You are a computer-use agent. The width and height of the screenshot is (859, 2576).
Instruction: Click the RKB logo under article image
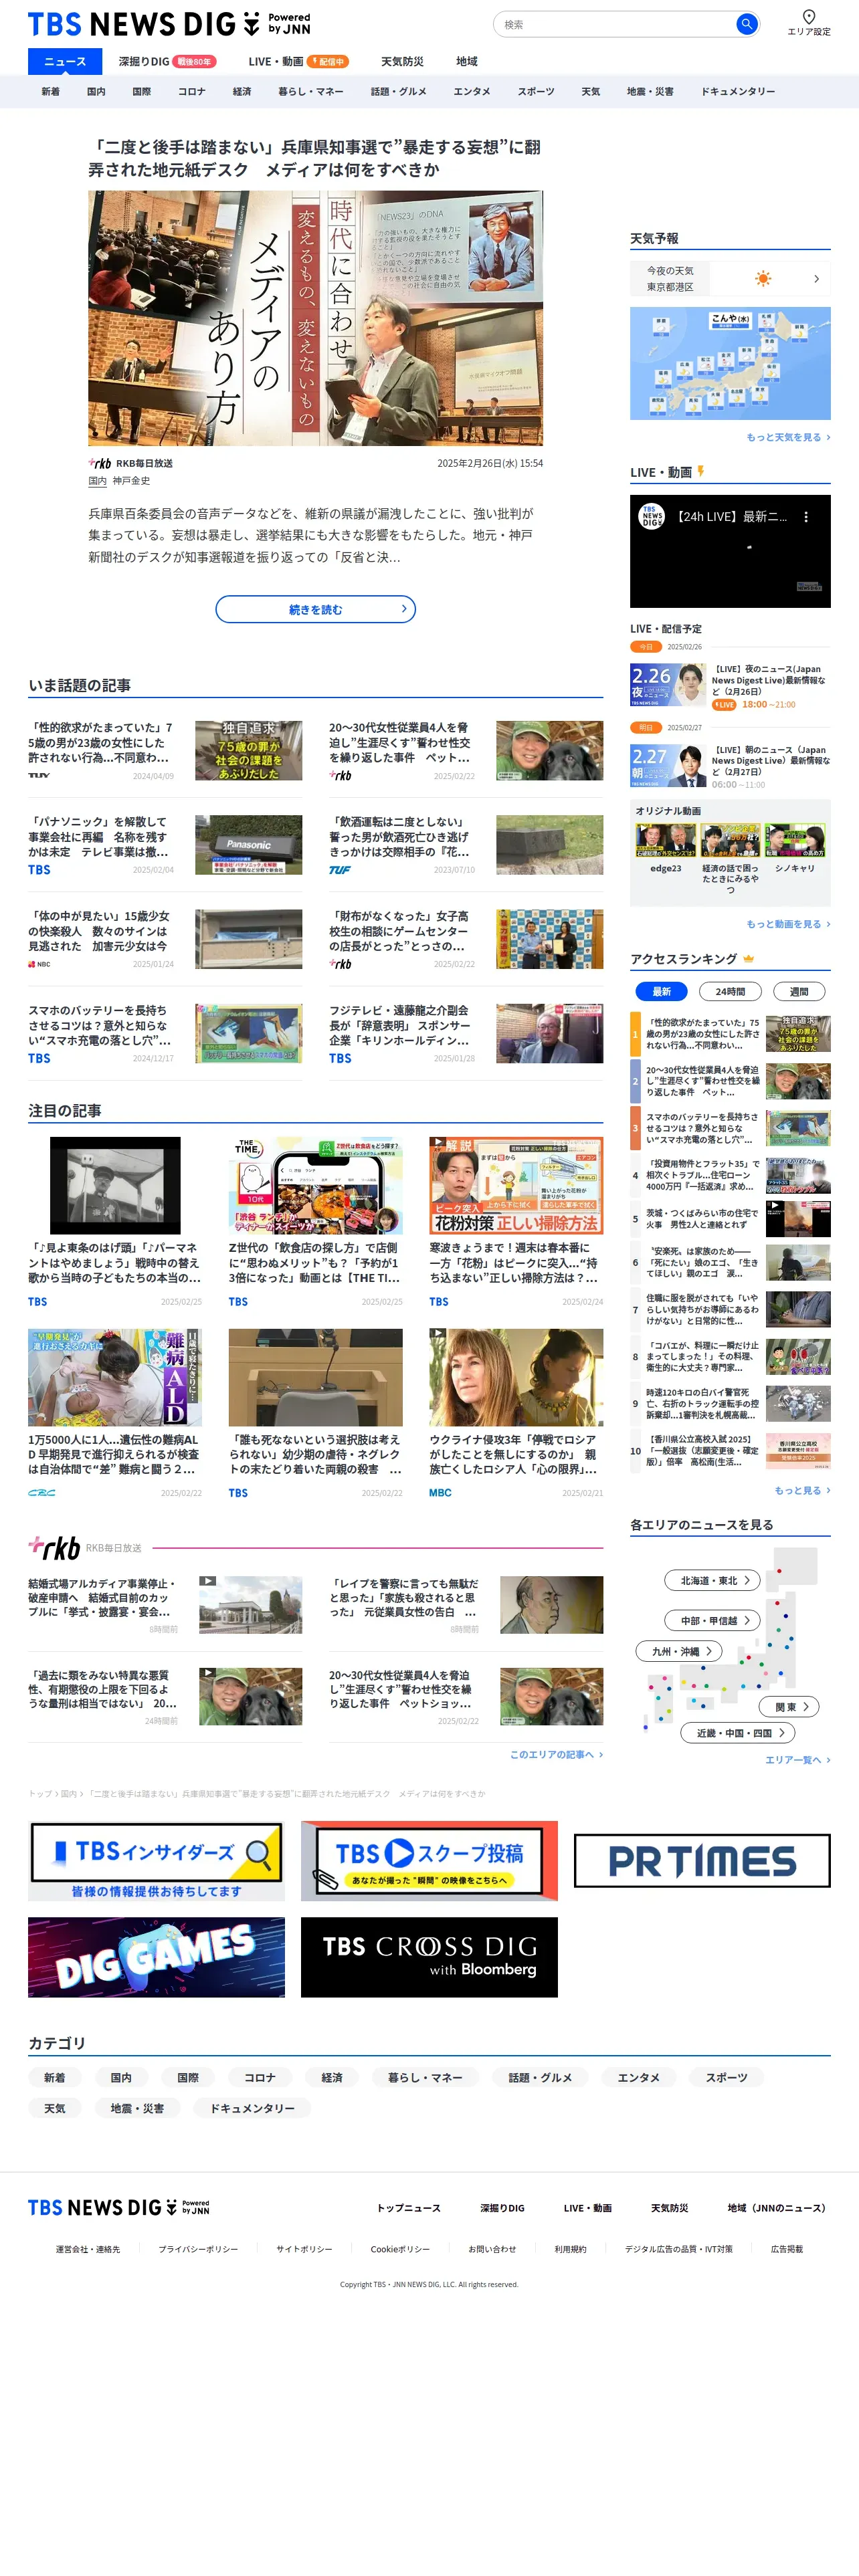pyautogui.click(x=100, y=463)
